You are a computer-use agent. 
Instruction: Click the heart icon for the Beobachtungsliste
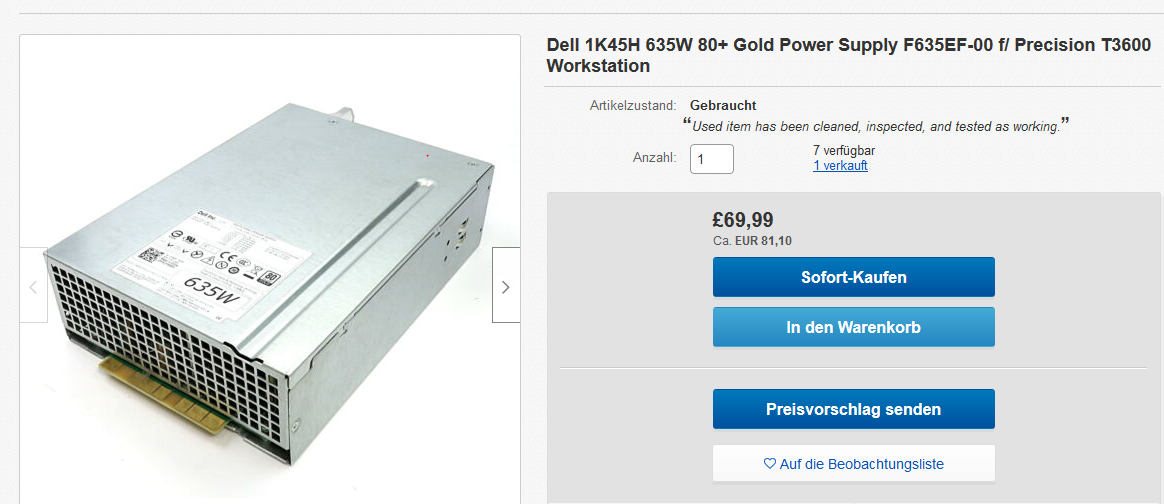[770, 464]
